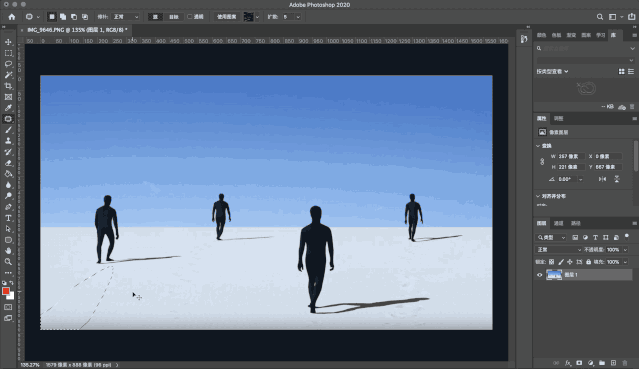Enable the 透明 checkbox in options bar

click(189, 17)
